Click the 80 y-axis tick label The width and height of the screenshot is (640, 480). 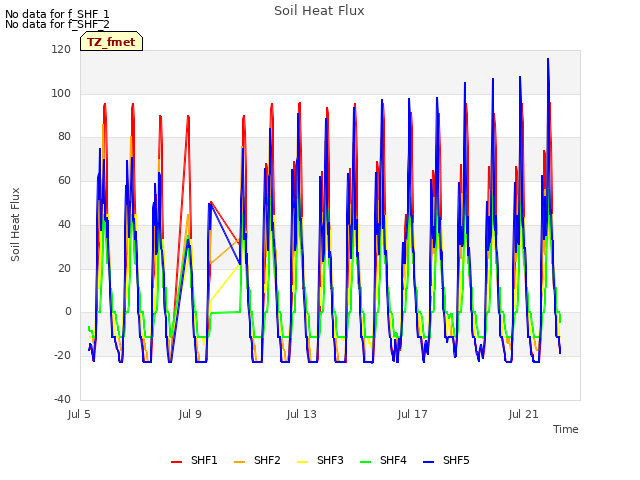[x=64, y=136]
